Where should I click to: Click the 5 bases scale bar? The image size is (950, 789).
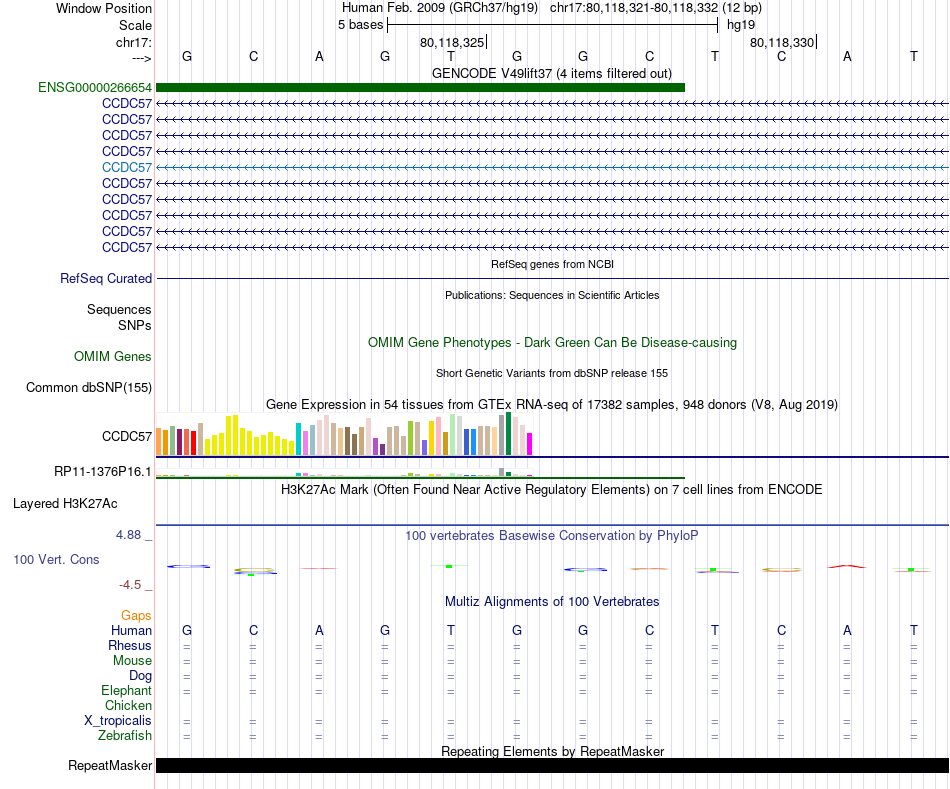553,25
